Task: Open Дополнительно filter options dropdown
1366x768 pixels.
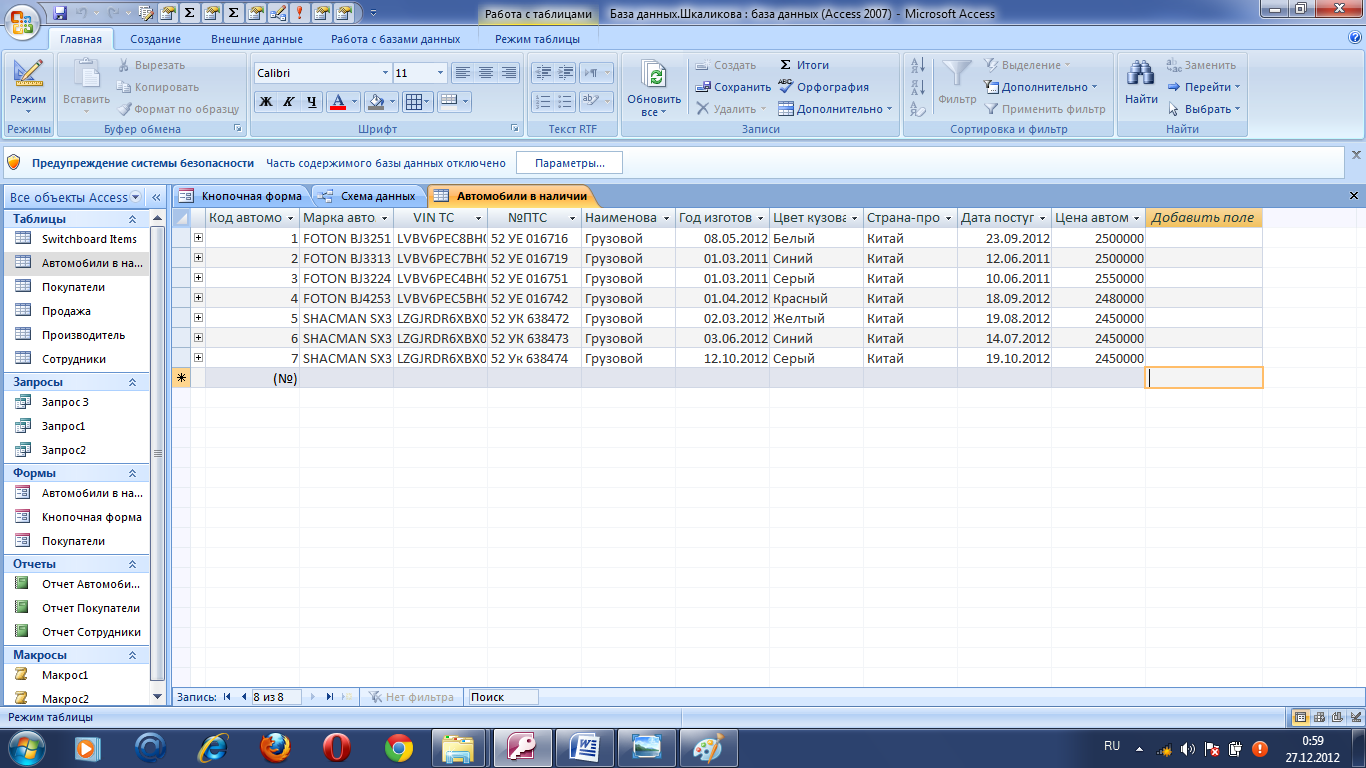Action: point(1041,87)
